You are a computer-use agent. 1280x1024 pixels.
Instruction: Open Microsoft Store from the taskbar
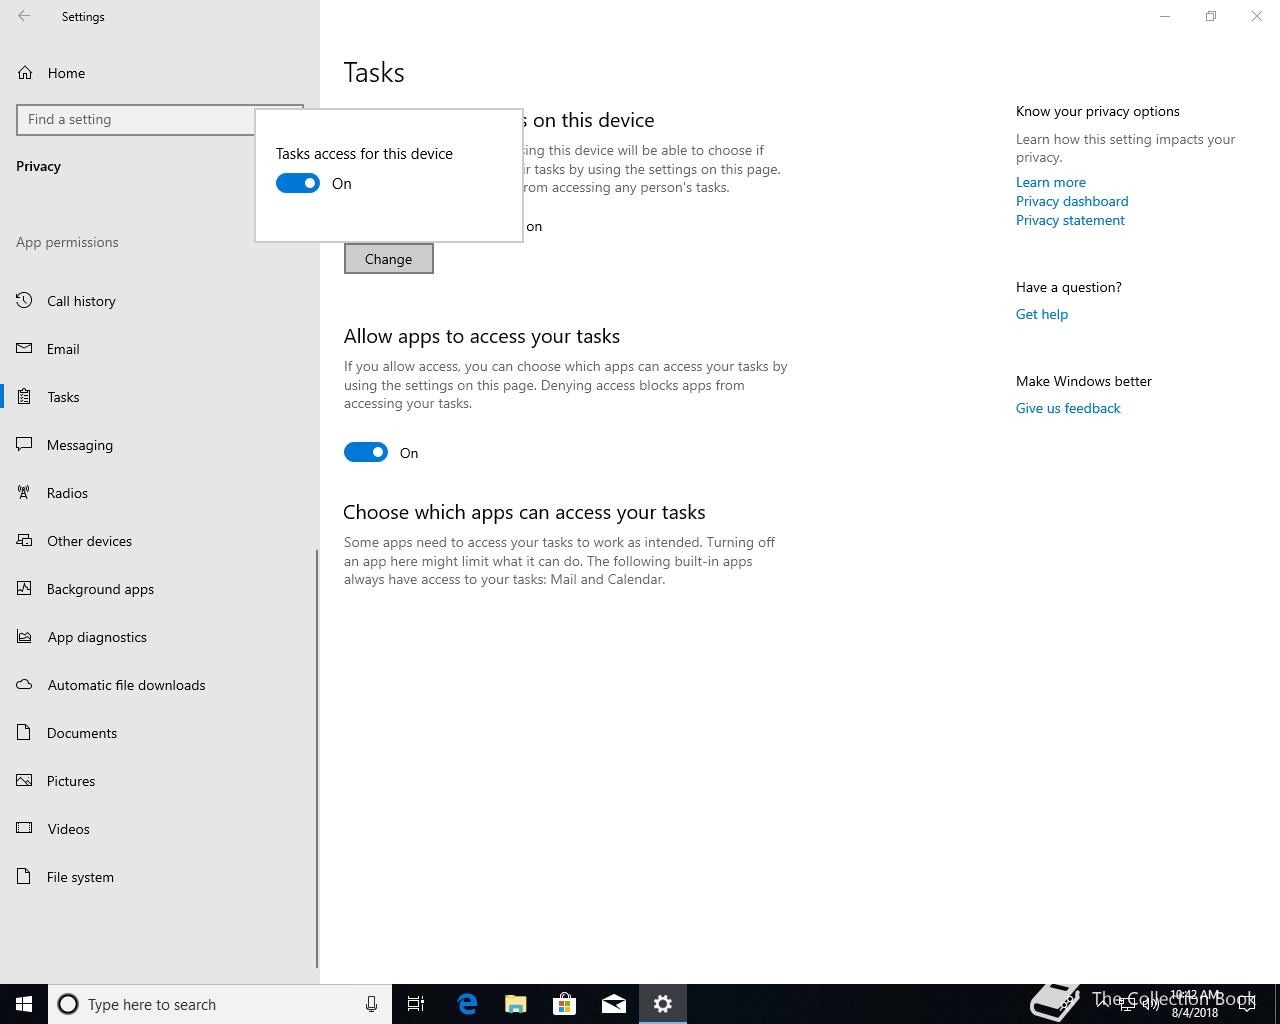[565, 1004]
